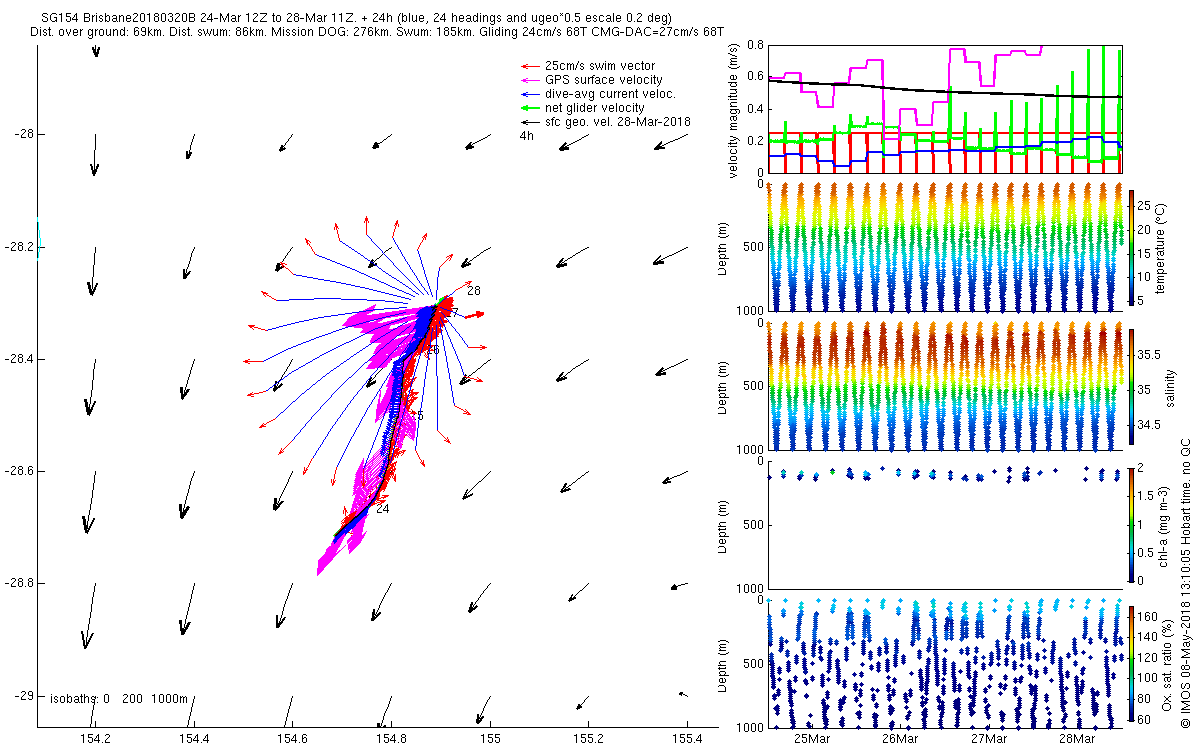Viewport: 1200px width, 750px height.
Task: Click the -29 latitude tick label
Action: (23, 696)
